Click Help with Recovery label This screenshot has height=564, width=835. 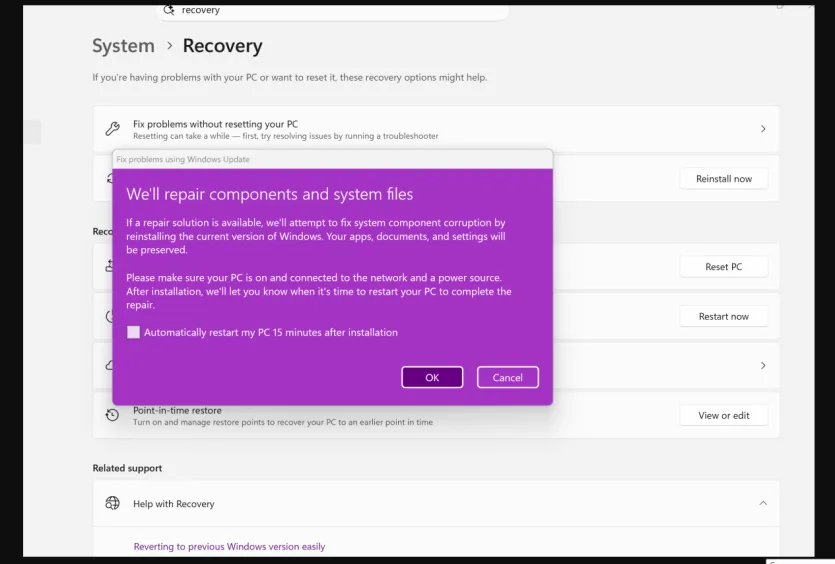click(174, 503)
